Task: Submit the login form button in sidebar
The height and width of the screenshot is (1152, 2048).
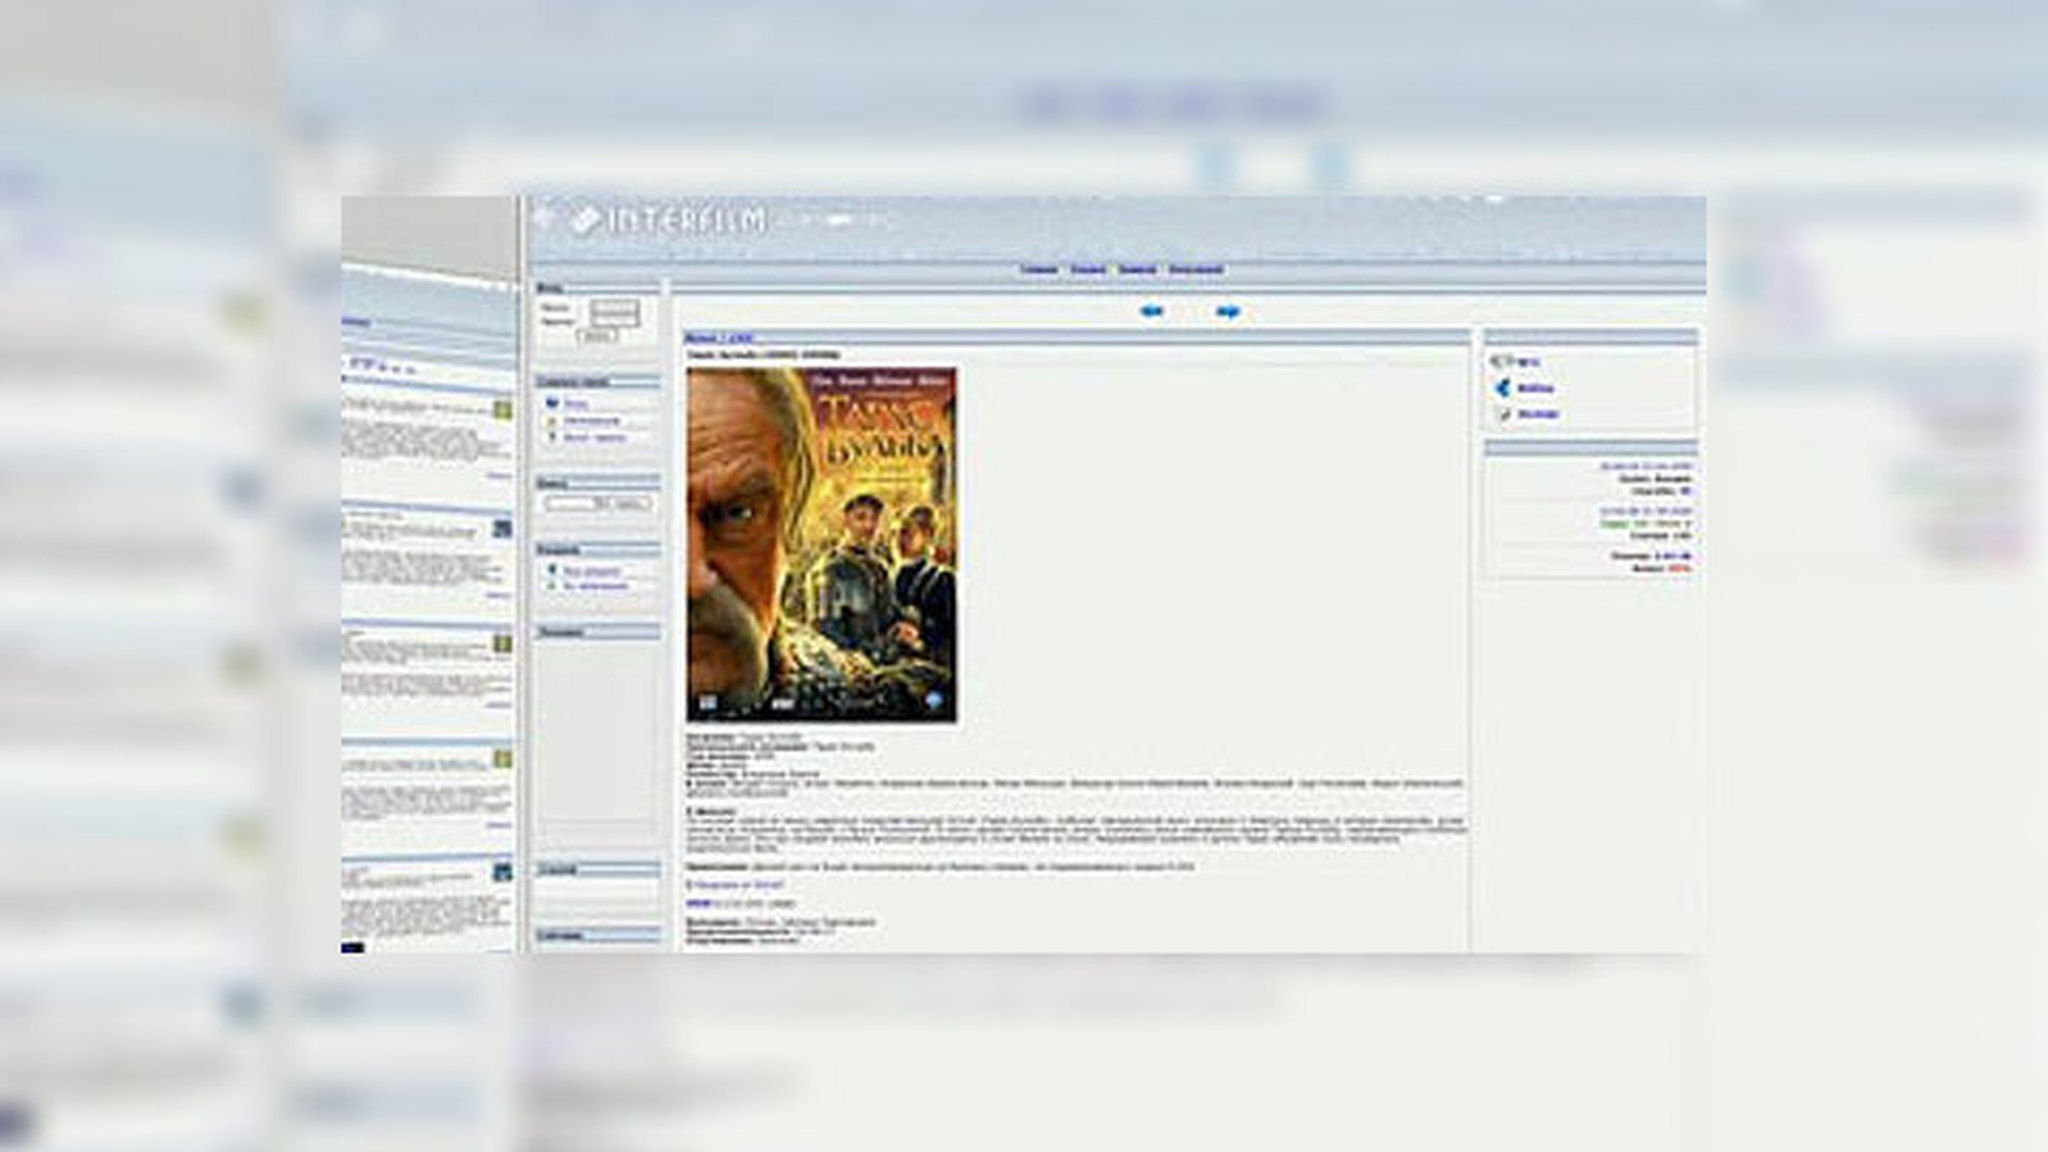Action: 597,337
